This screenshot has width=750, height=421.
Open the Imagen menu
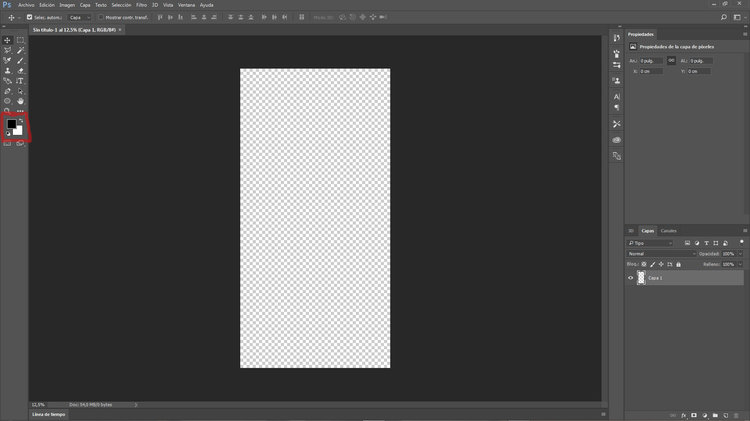coord(67,5)
